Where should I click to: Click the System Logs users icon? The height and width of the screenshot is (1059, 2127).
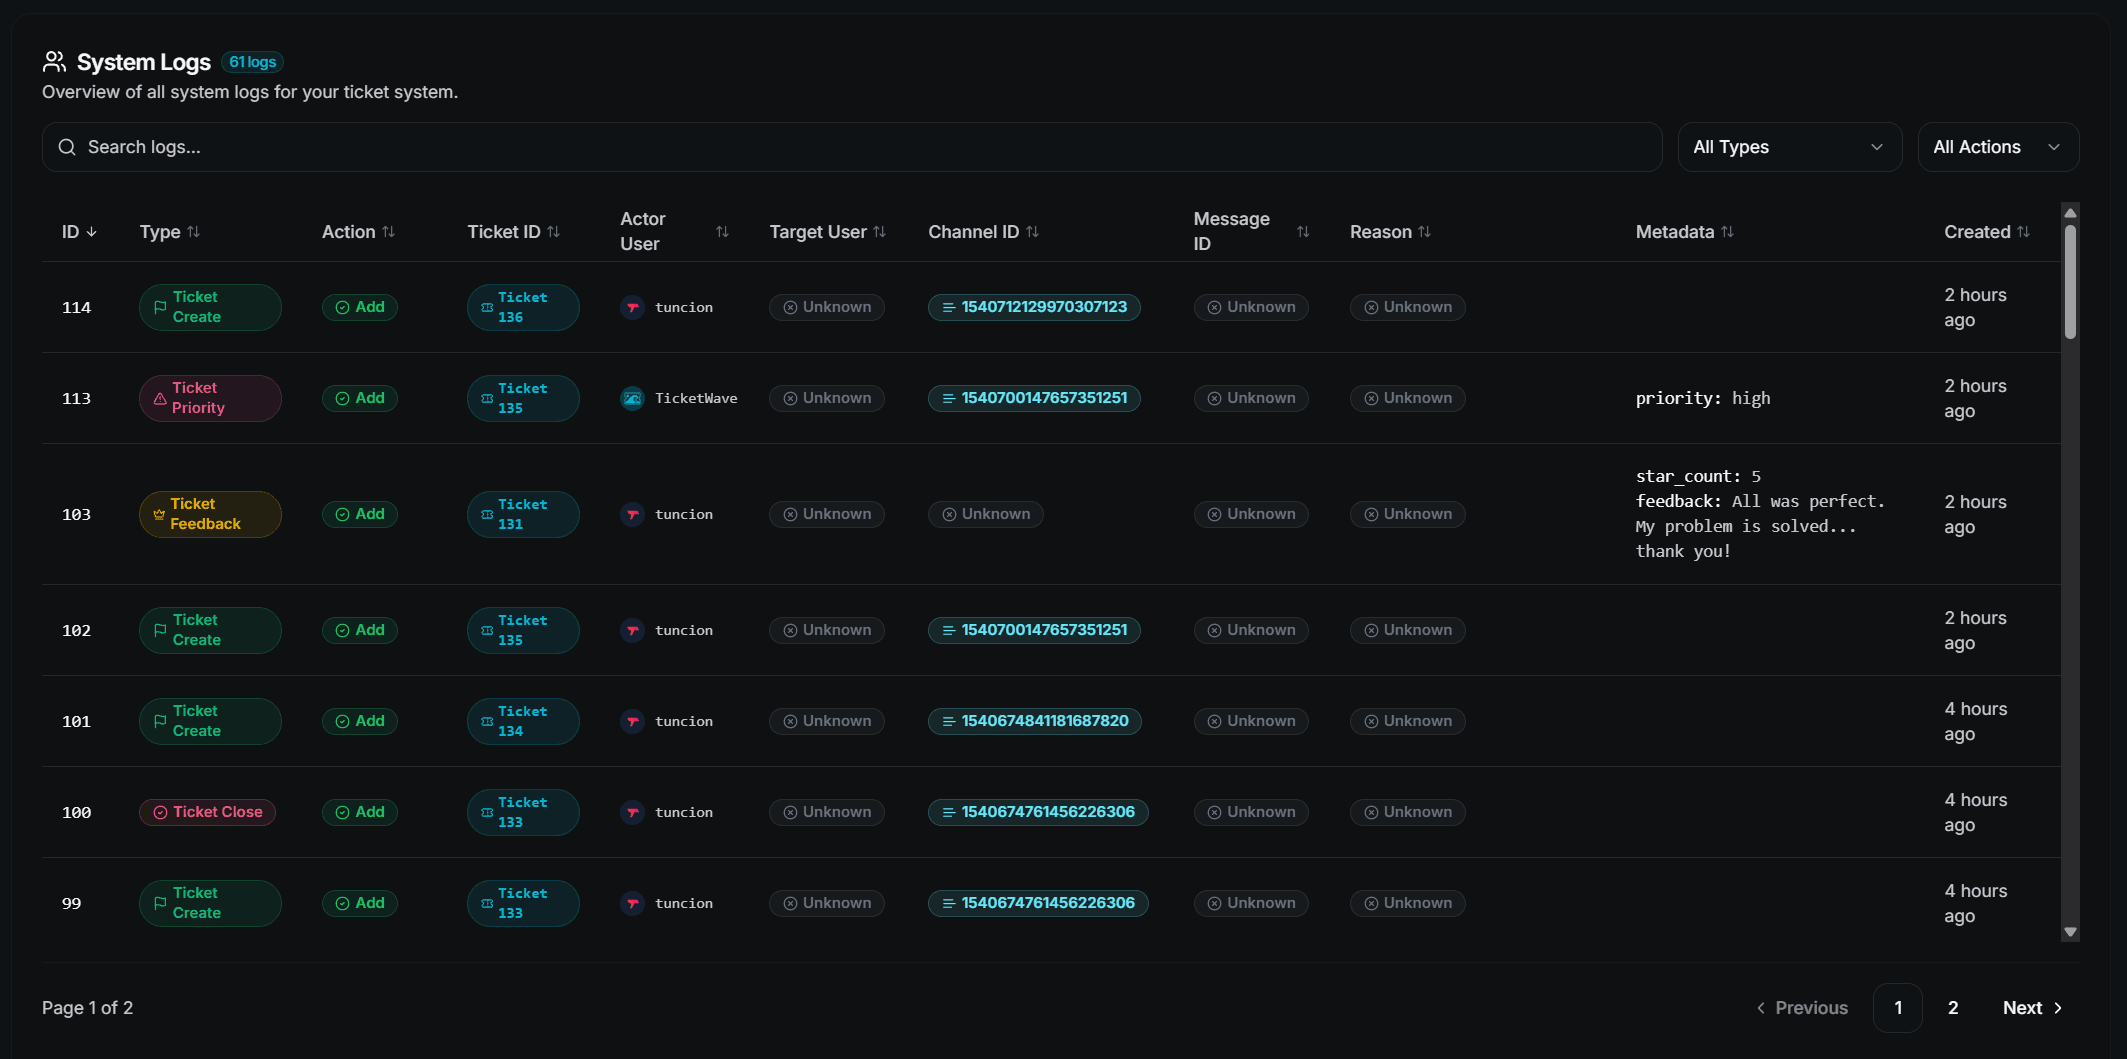coord(54,62)
